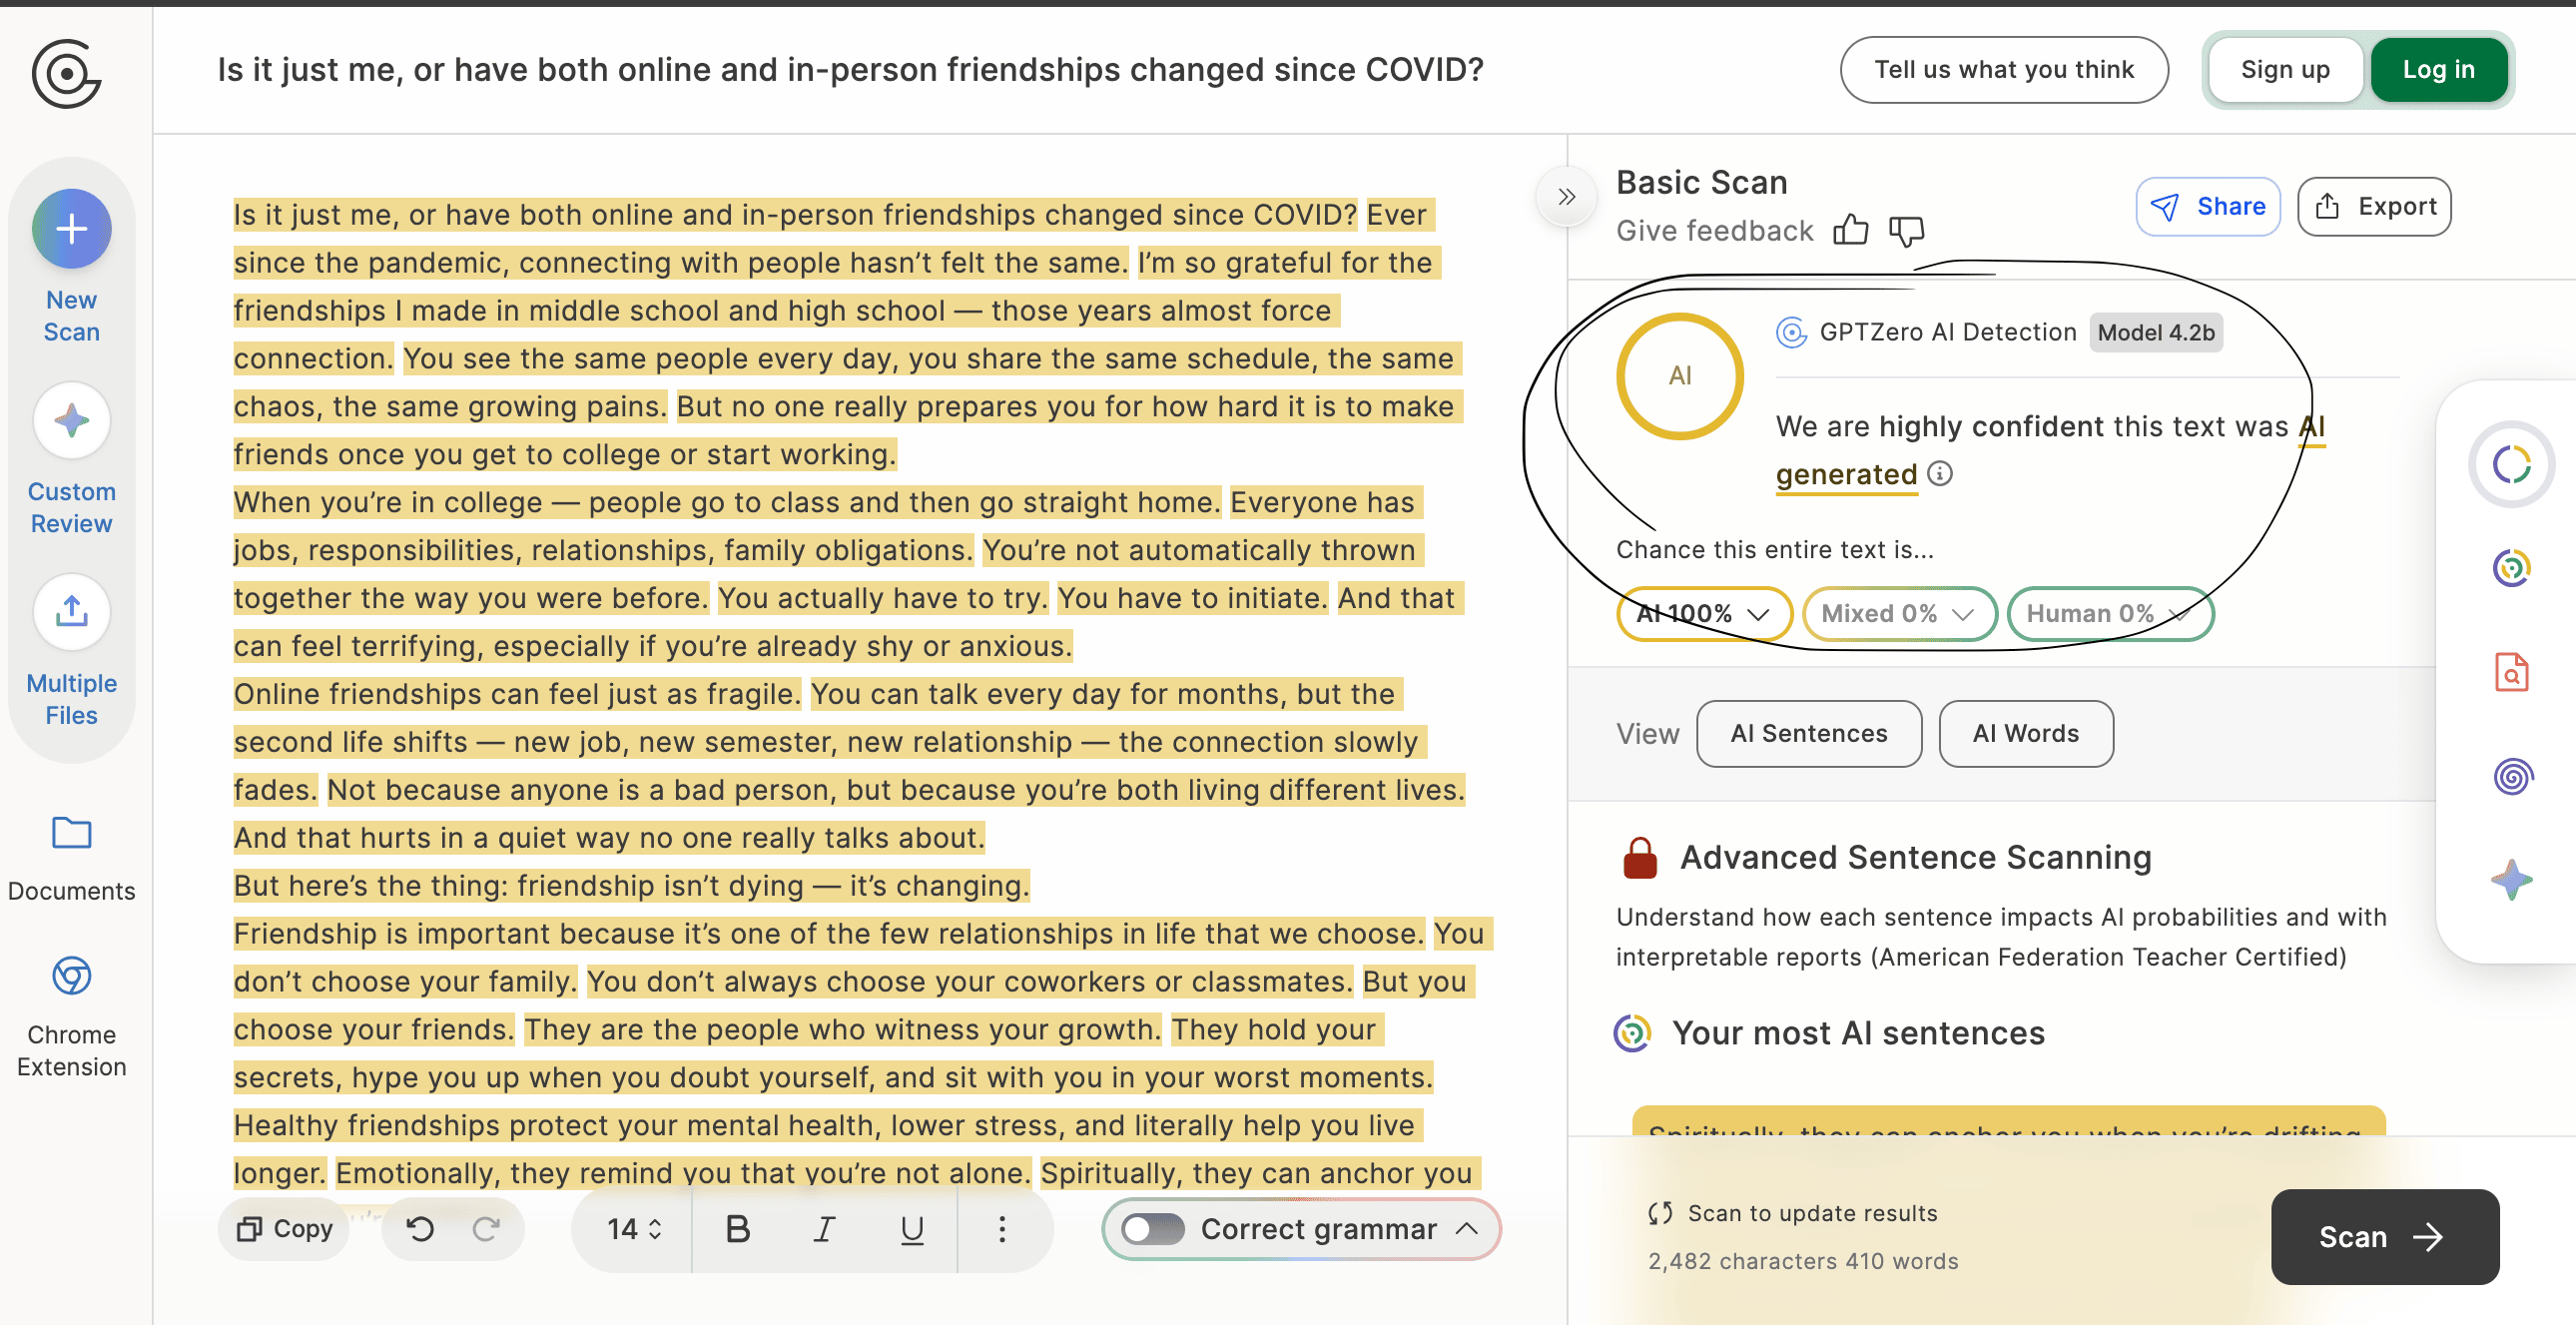Apply italic formatting
The image size is (2576, 1325).
tap(824, 1228)
